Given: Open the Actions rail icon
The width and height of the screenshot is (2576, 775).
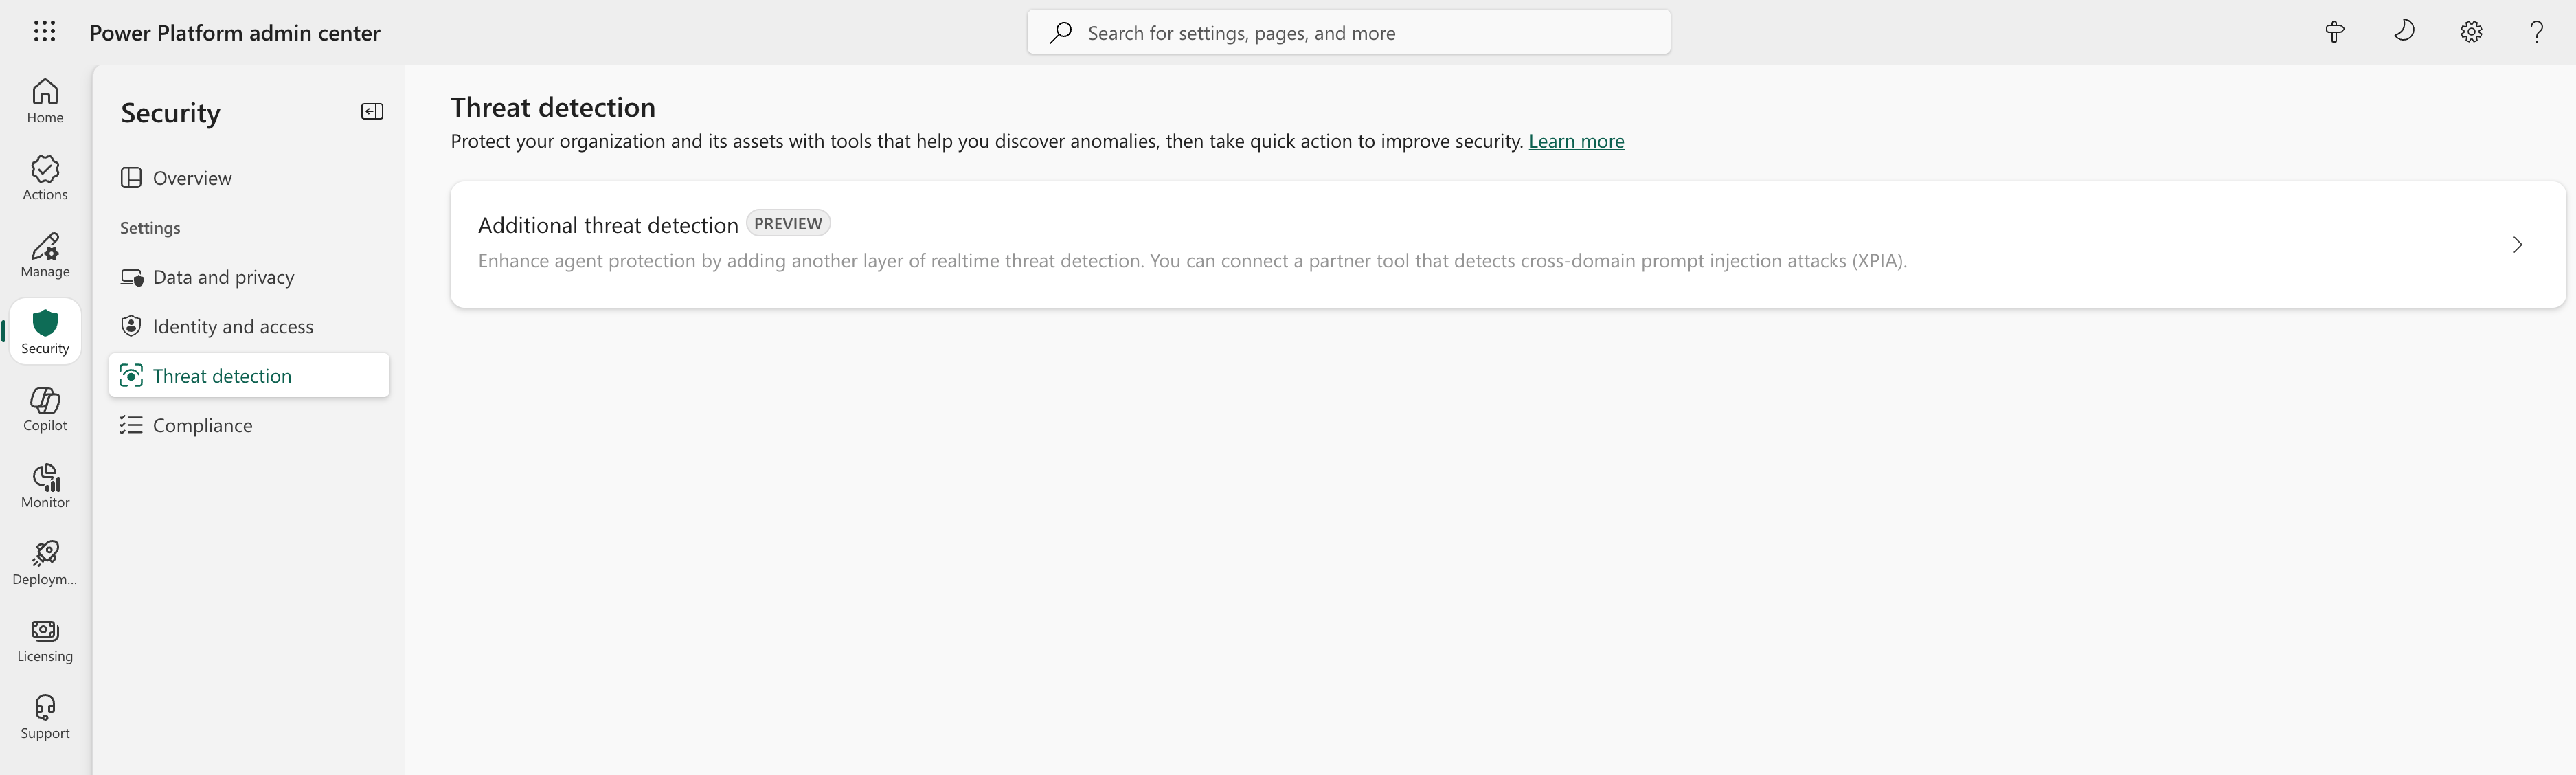Looking at the screenshot, I should click(45, 178).
